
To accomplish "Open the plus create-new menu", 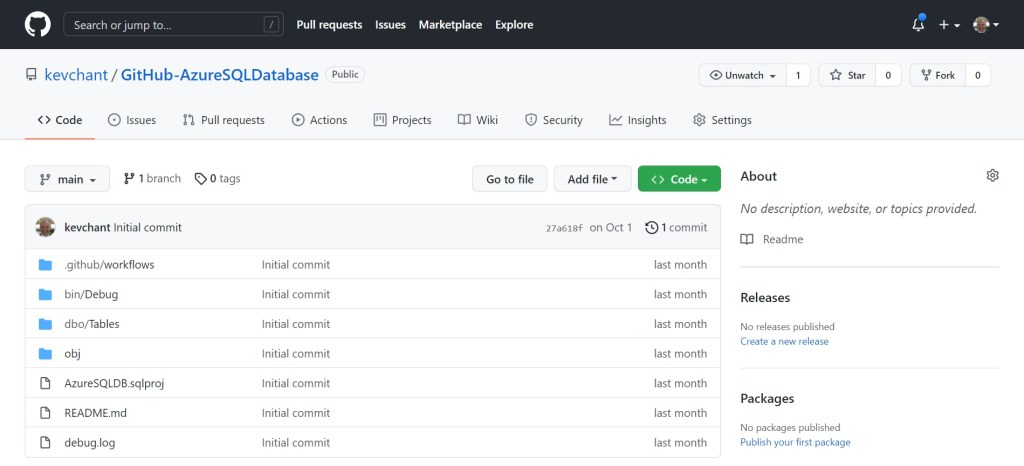I will coord(949,25).
